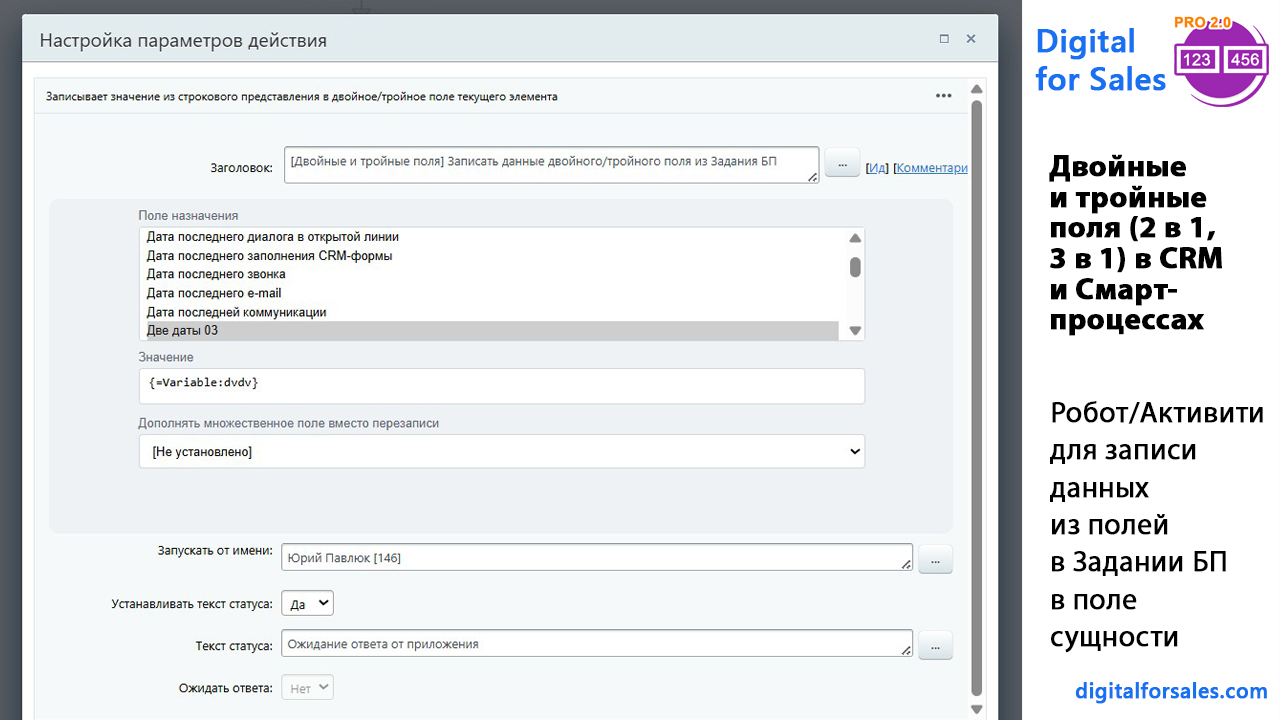Image resolution: width=1280 pixels, height=720 pixels.
Task: Open the picker next to Запускать от имени
Action: tap(935, 560)
